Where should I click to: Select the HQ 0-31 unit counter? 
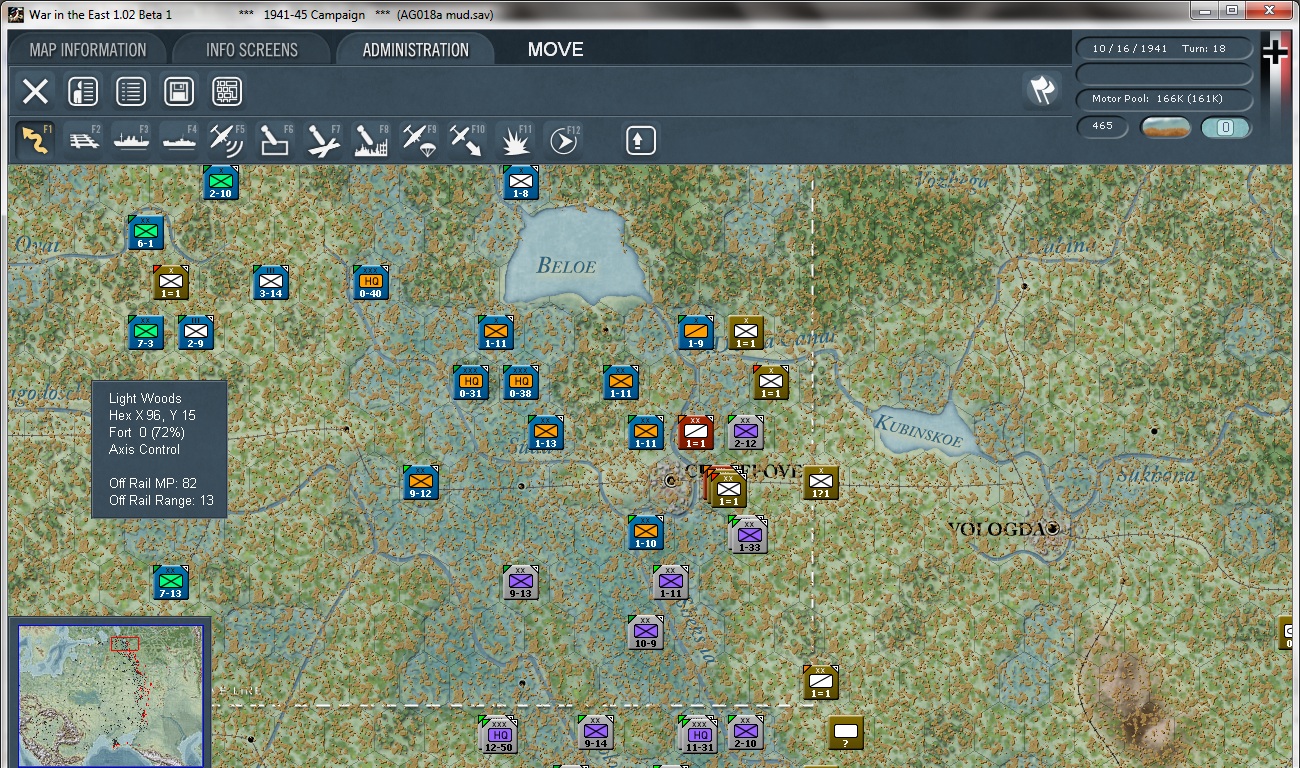pyautogui.click(x=471, y=382)
